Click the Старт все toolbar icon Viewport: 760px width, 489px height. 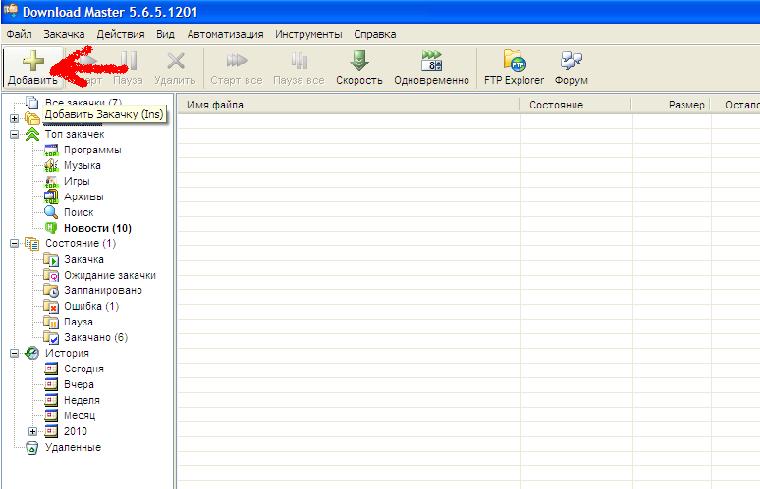tap(237, 61)
